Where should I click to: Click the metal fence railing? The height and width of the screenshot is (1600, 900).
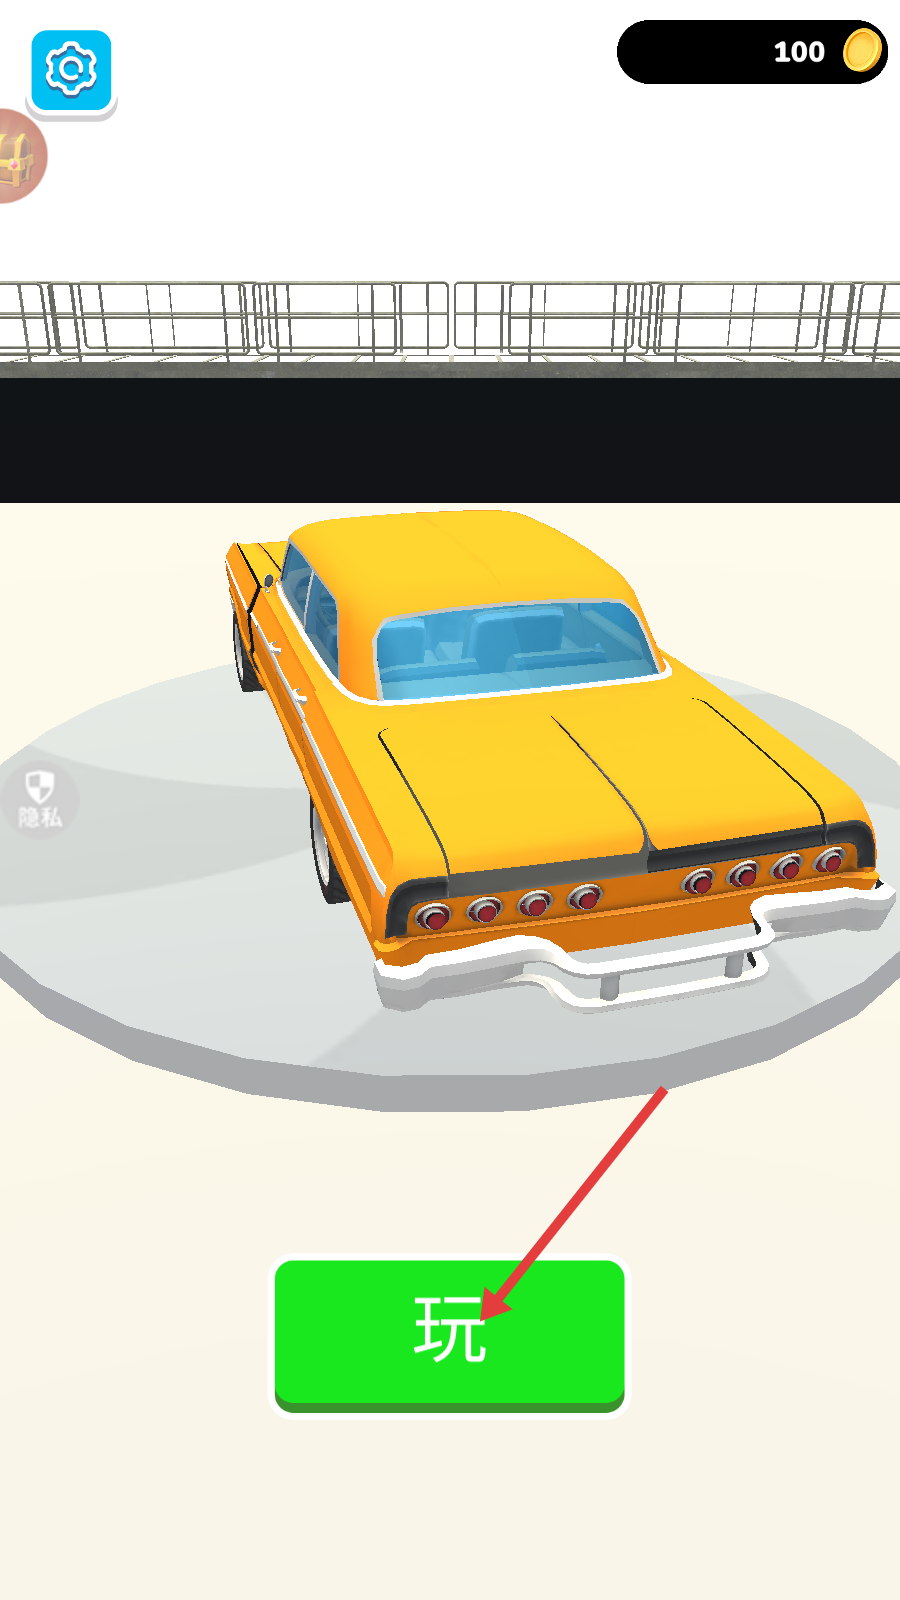coord(450,320)
